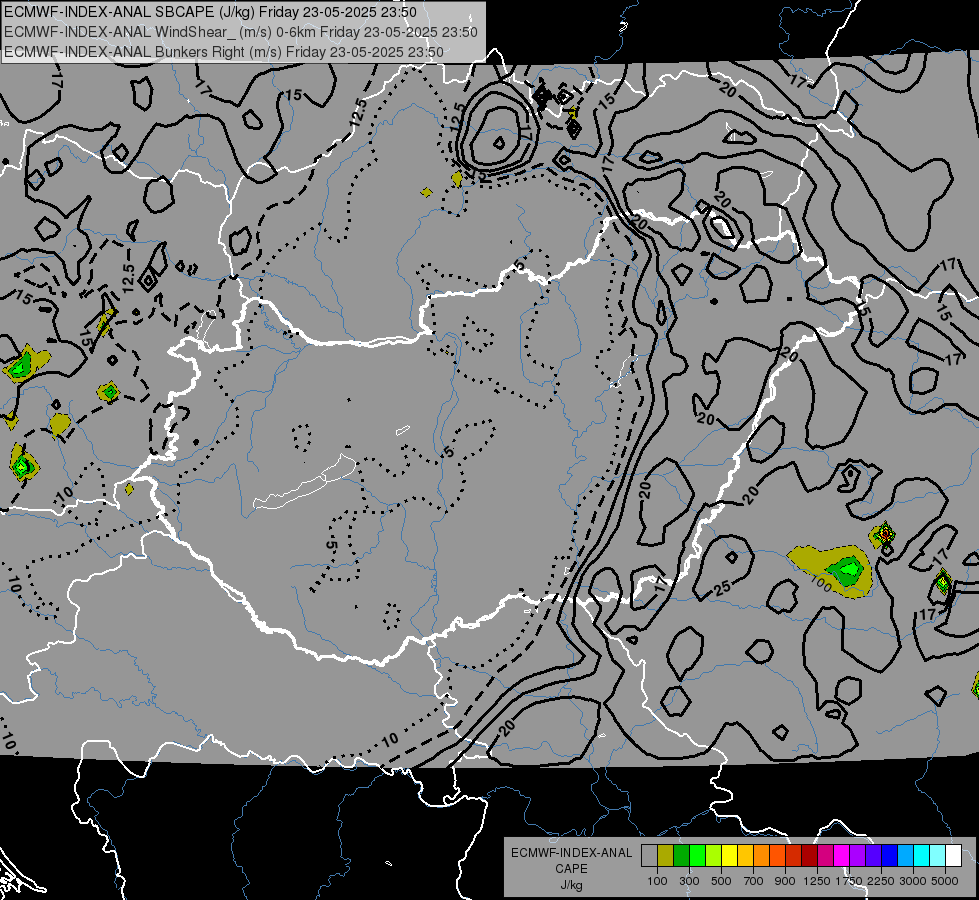Select the pure blue legend swatch
Screen dimensions: 979x900
tap(889, 856)
